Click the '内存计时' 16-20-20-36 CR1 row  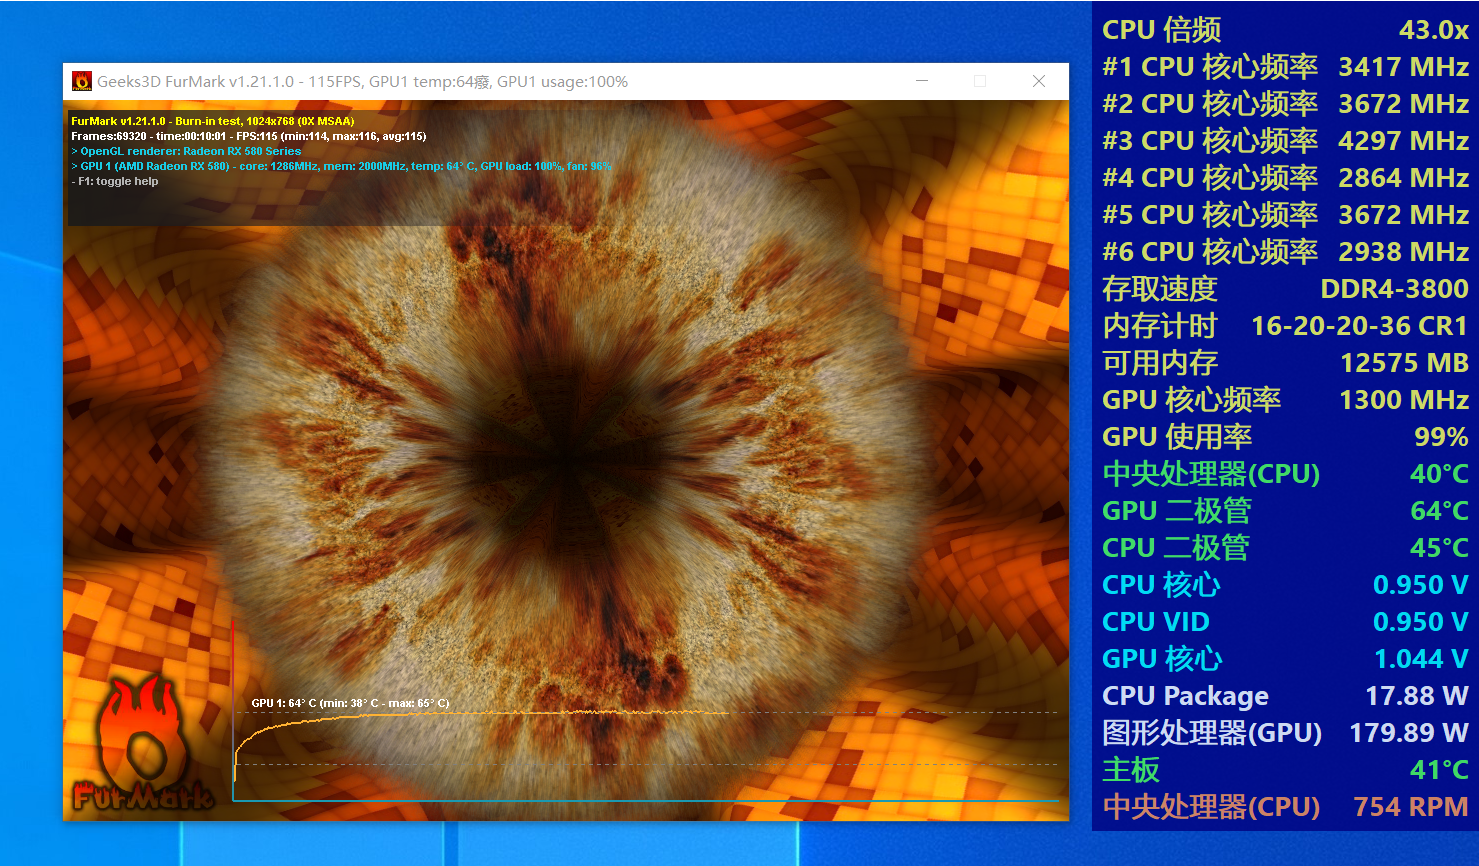pyautogui.click(x=1285, y=326)
